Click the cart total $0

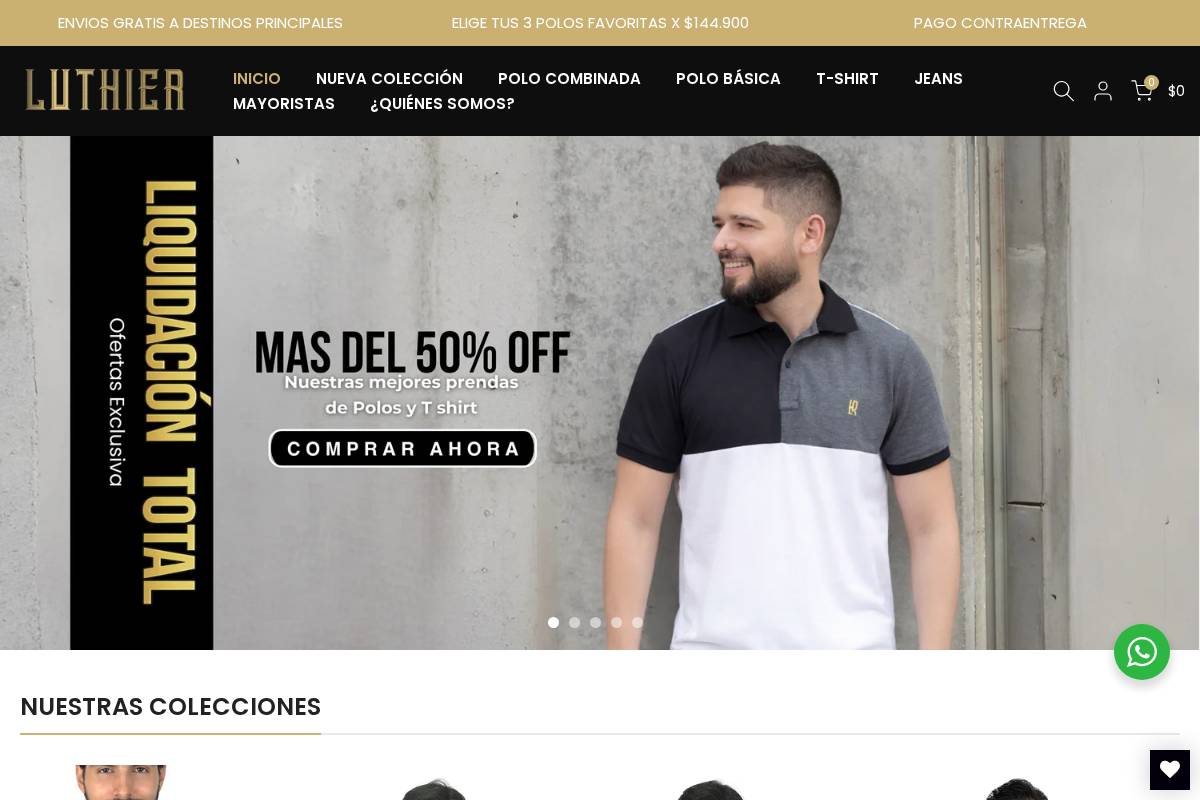tap(1176, 91)
